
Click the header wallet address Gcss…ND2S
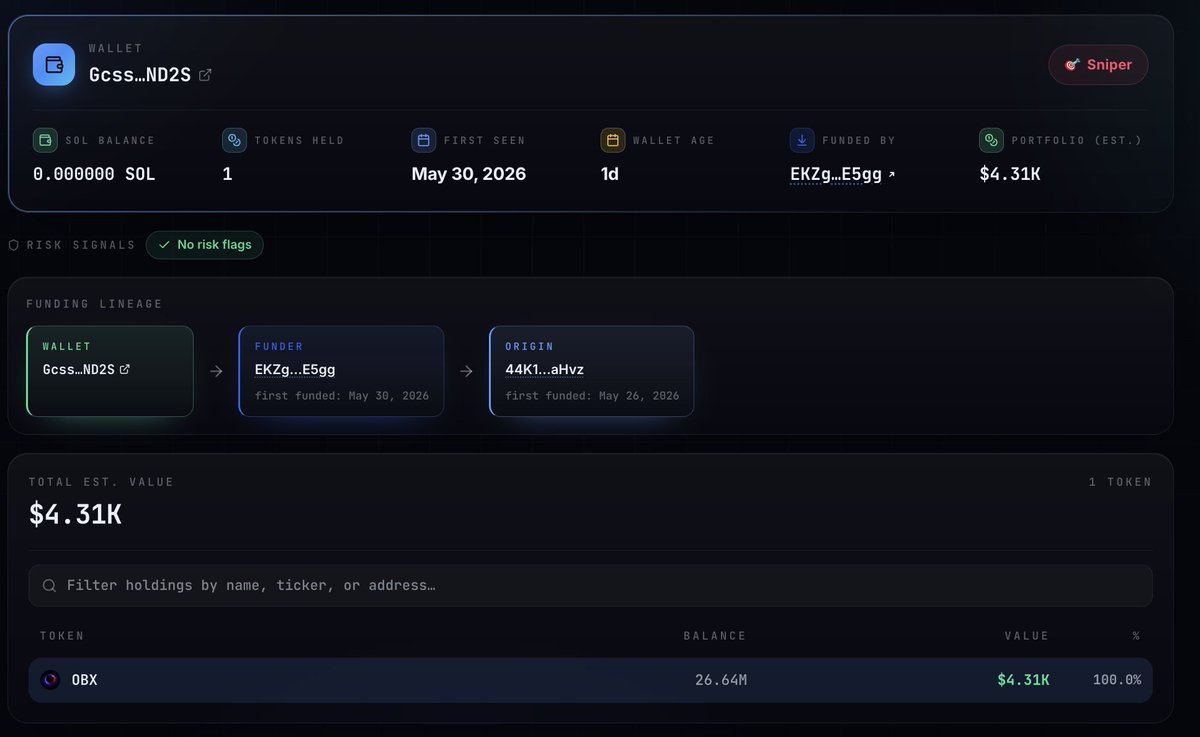coord(140,75)
